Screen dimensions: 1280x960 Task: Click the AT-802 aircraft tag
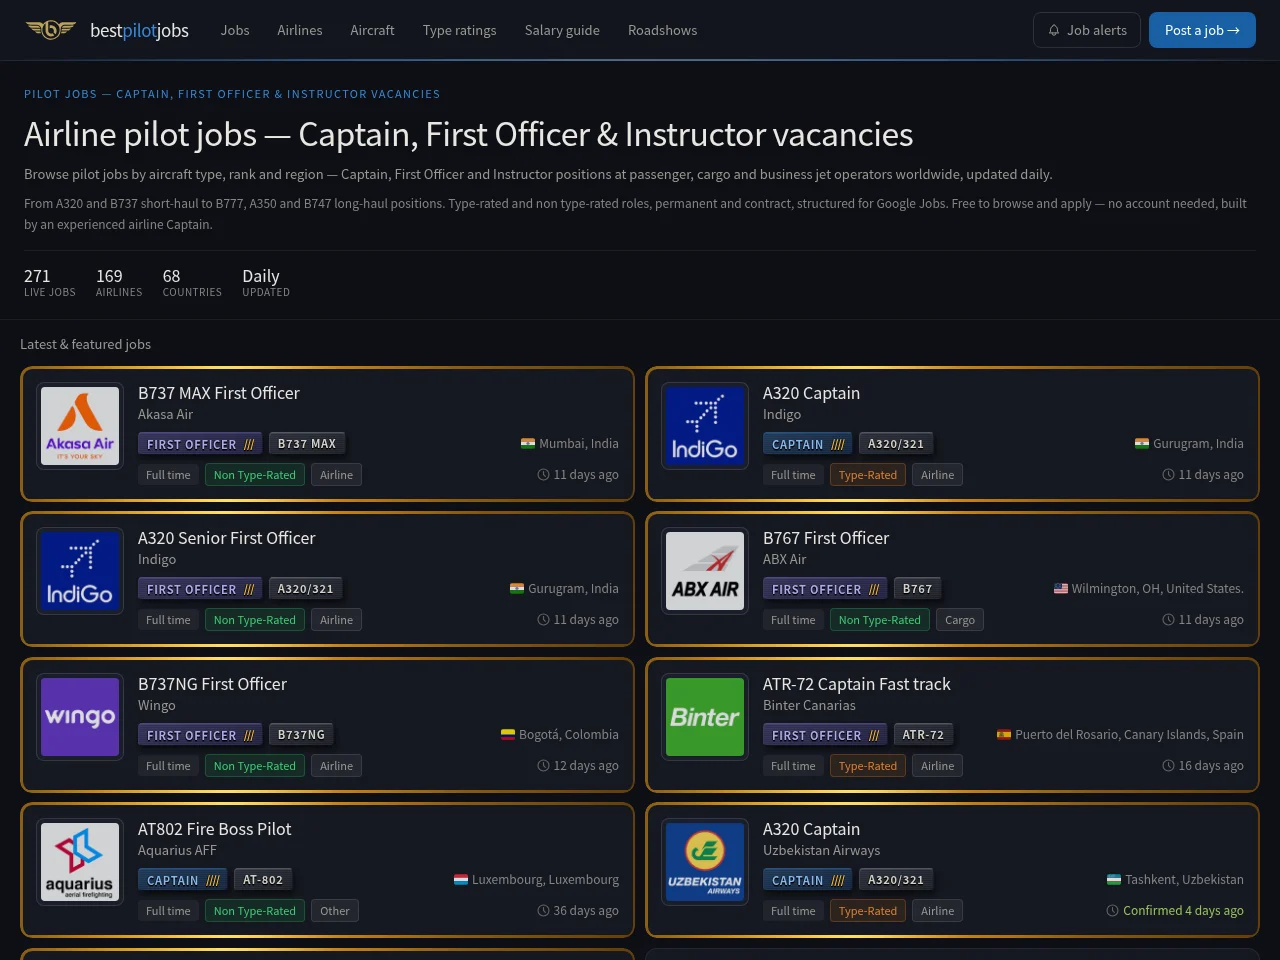click(263, 879)
